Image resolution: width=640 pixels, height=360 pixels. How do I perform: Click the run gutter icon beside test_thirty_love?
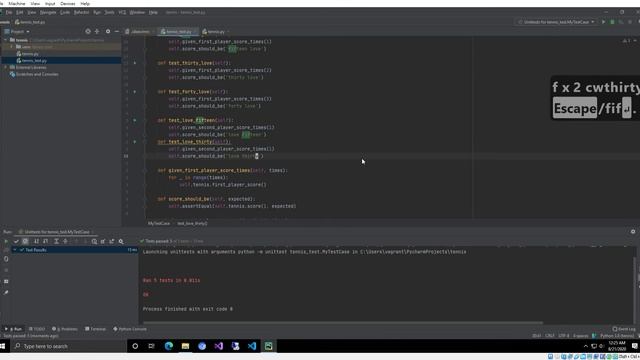tap(135, 63)
